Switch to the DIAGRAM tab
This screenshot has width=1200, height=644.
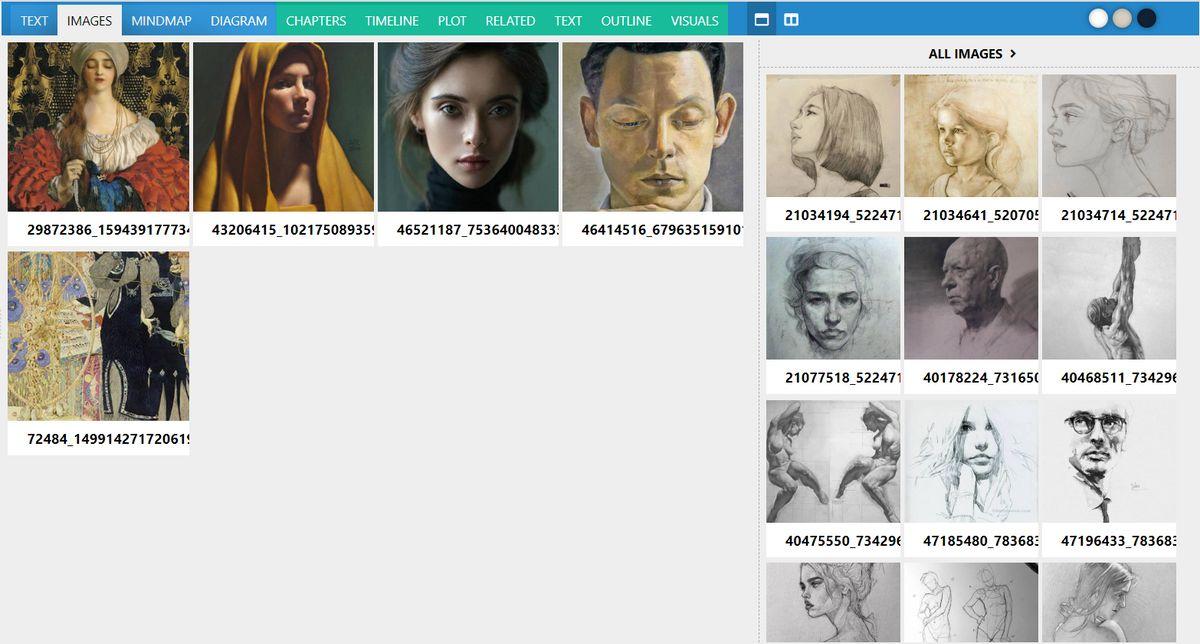[239, 20]
